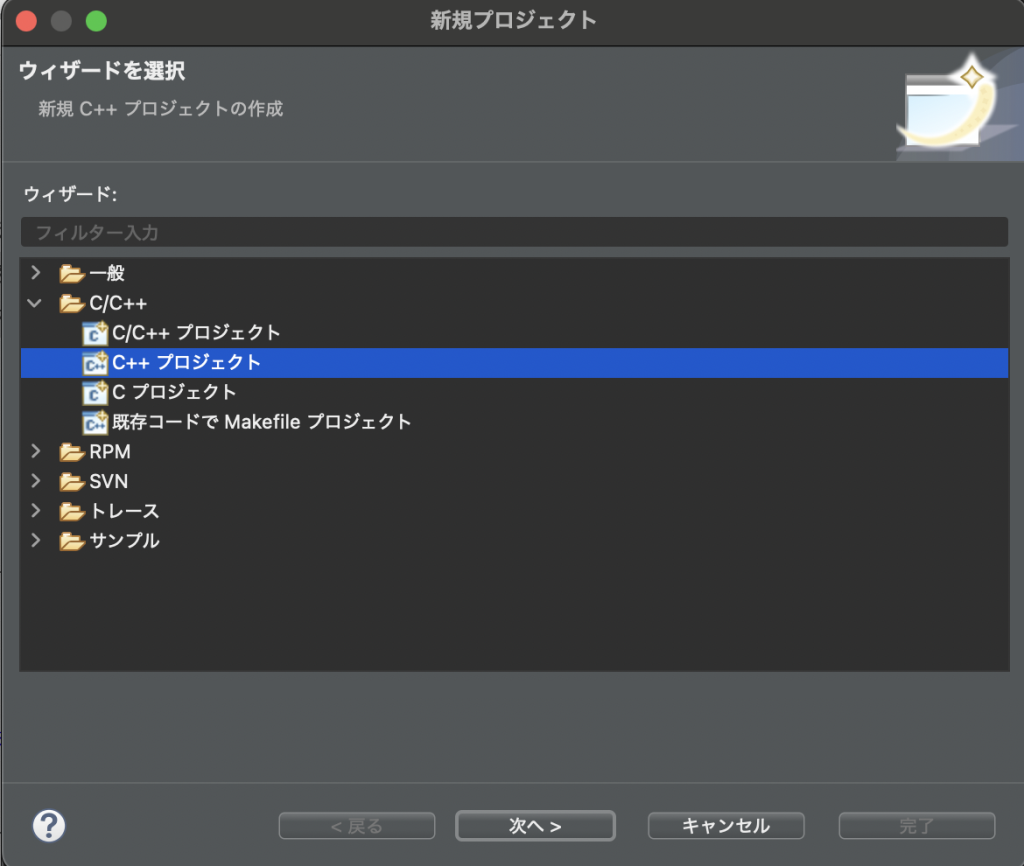Viewport: 1024px width, 866px height.
Task: Click the キャンセル button
Action: coord(726,826)
